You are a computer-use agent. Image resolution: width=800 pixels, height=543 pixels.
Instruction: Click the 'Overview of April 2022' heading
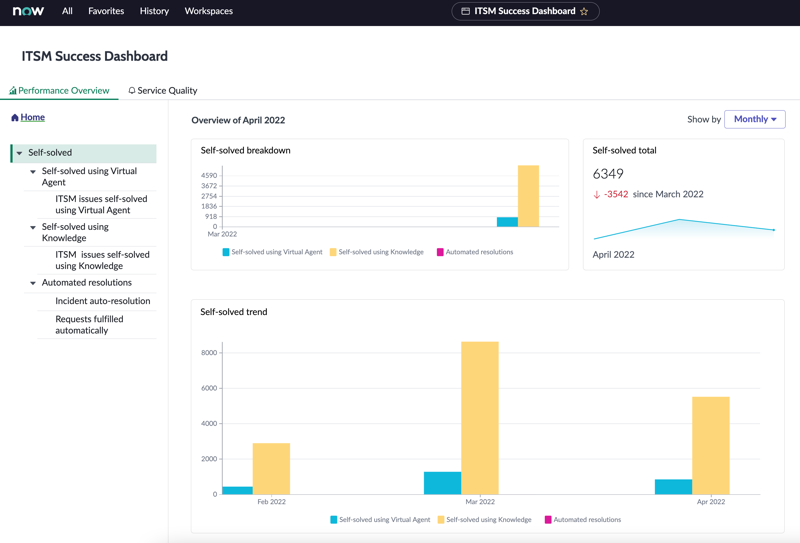(x=238, y=120)
